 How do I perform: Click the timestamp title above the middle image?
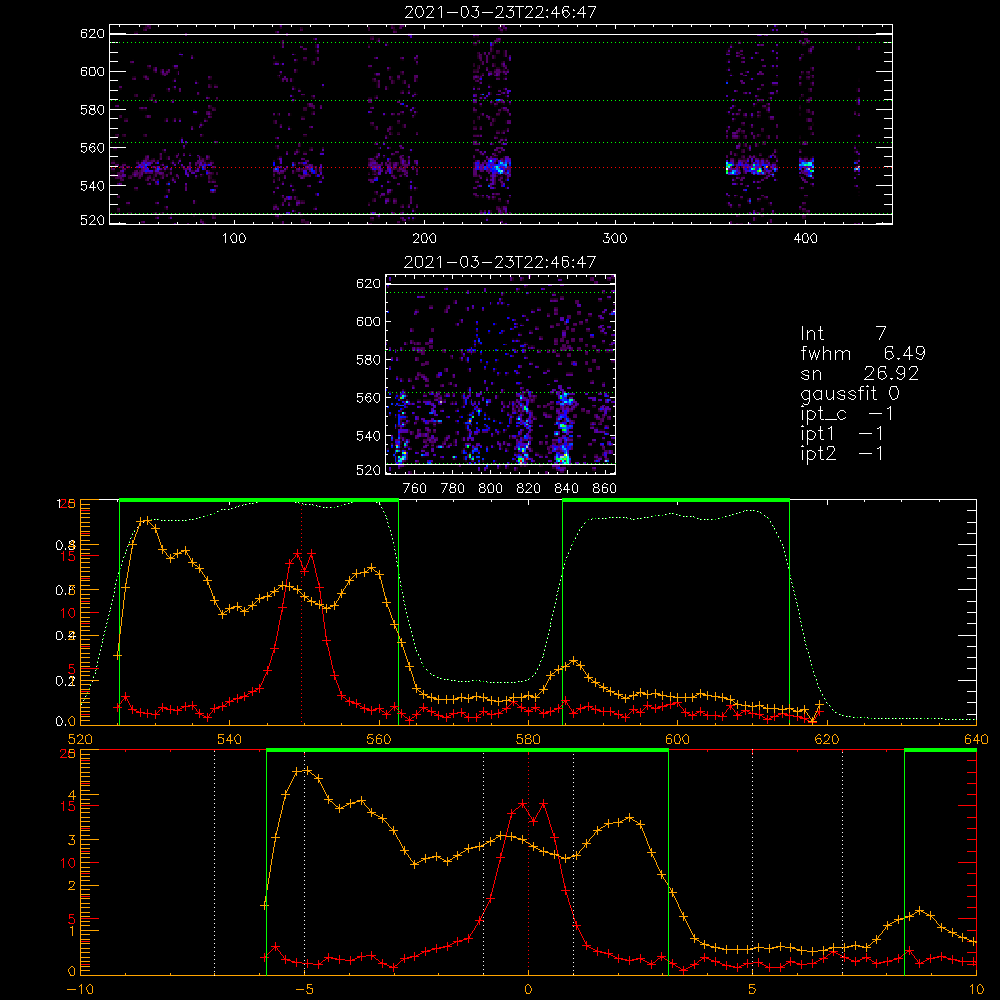point(500,262)
